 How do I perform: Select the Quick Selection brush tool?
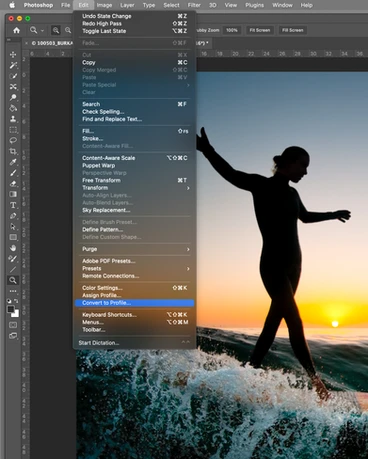coord(13,76)
